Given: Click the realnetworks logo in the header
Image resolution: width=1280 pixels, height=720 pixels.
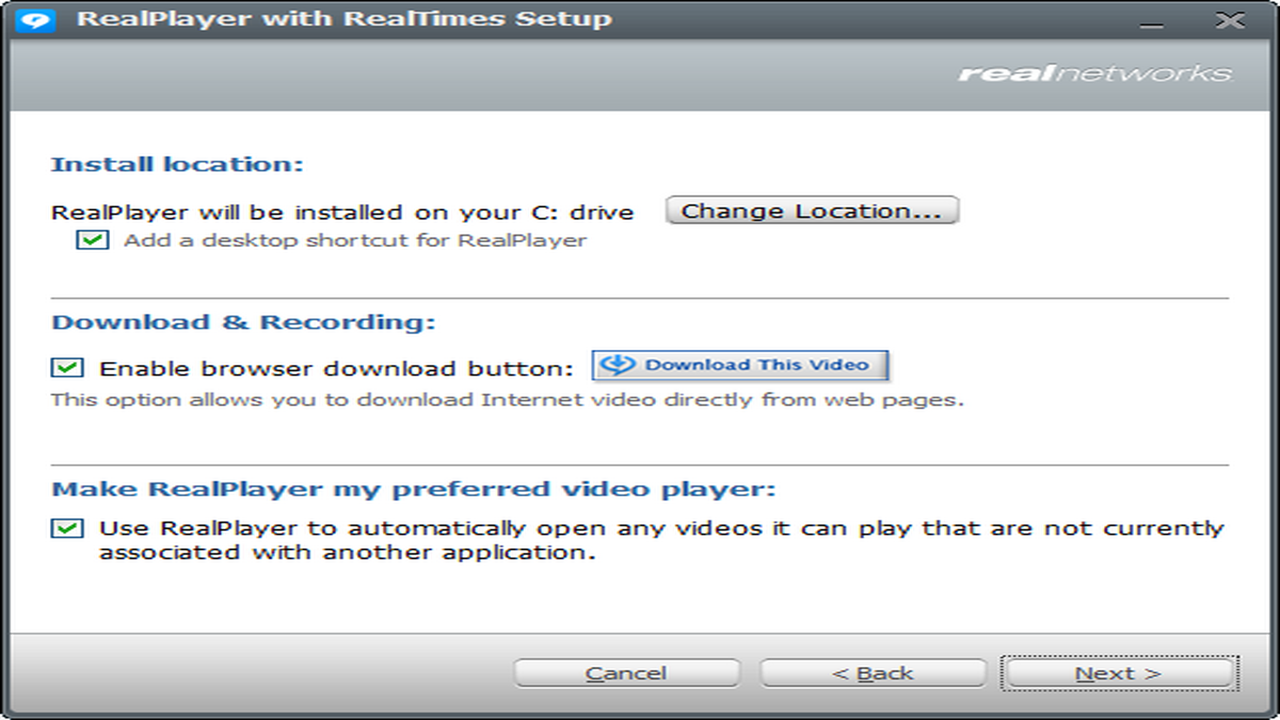Looking at the screenshot, I should [x=1095, y=74].
